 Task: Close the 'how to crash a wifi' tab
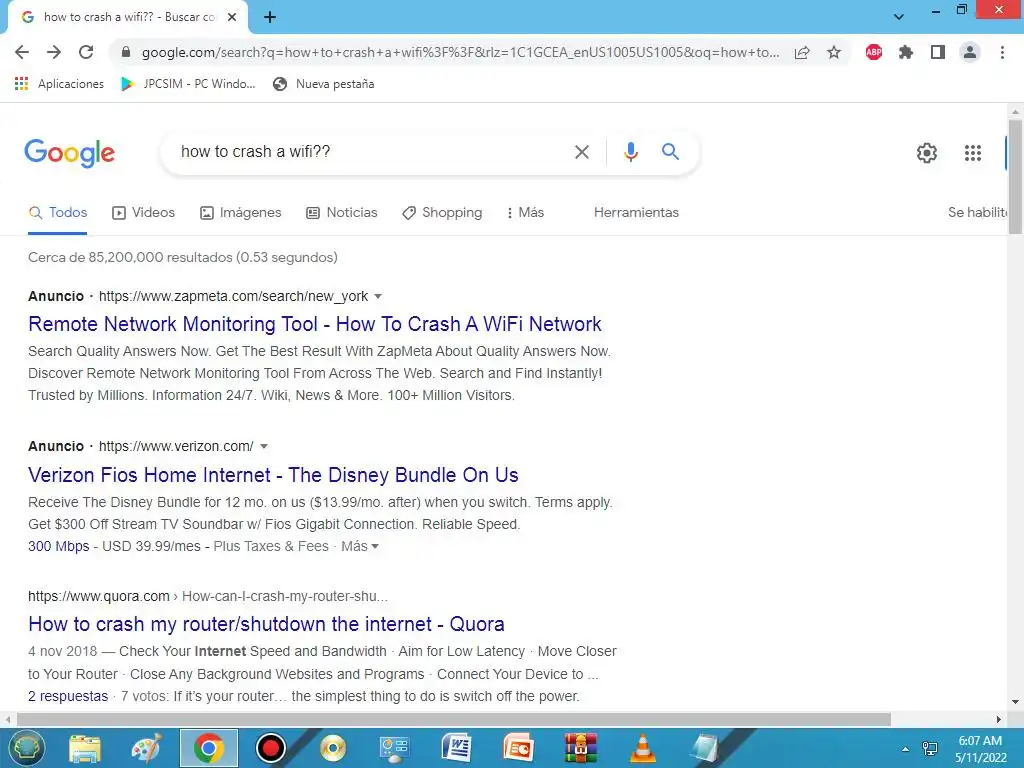(232, 18)
